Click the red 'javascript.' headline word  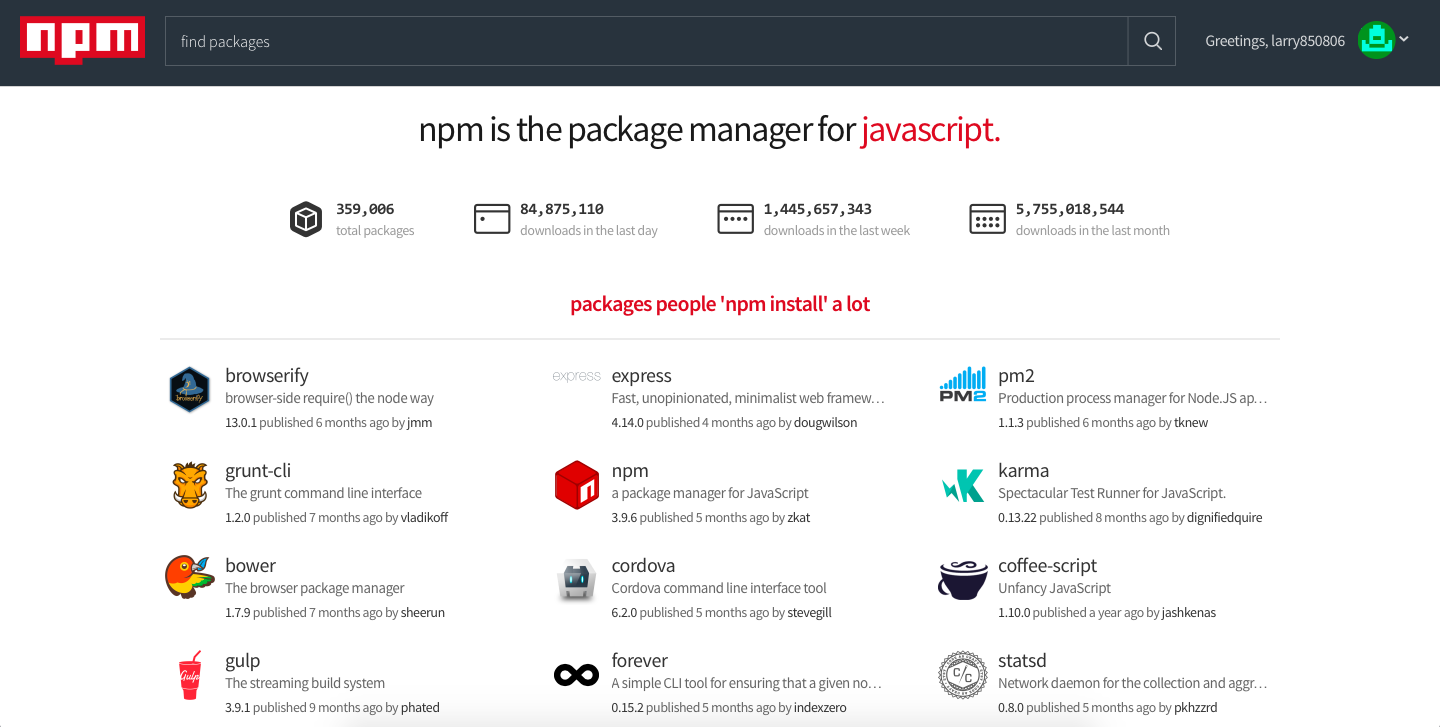pyautogui.click(x=930, y=130)
